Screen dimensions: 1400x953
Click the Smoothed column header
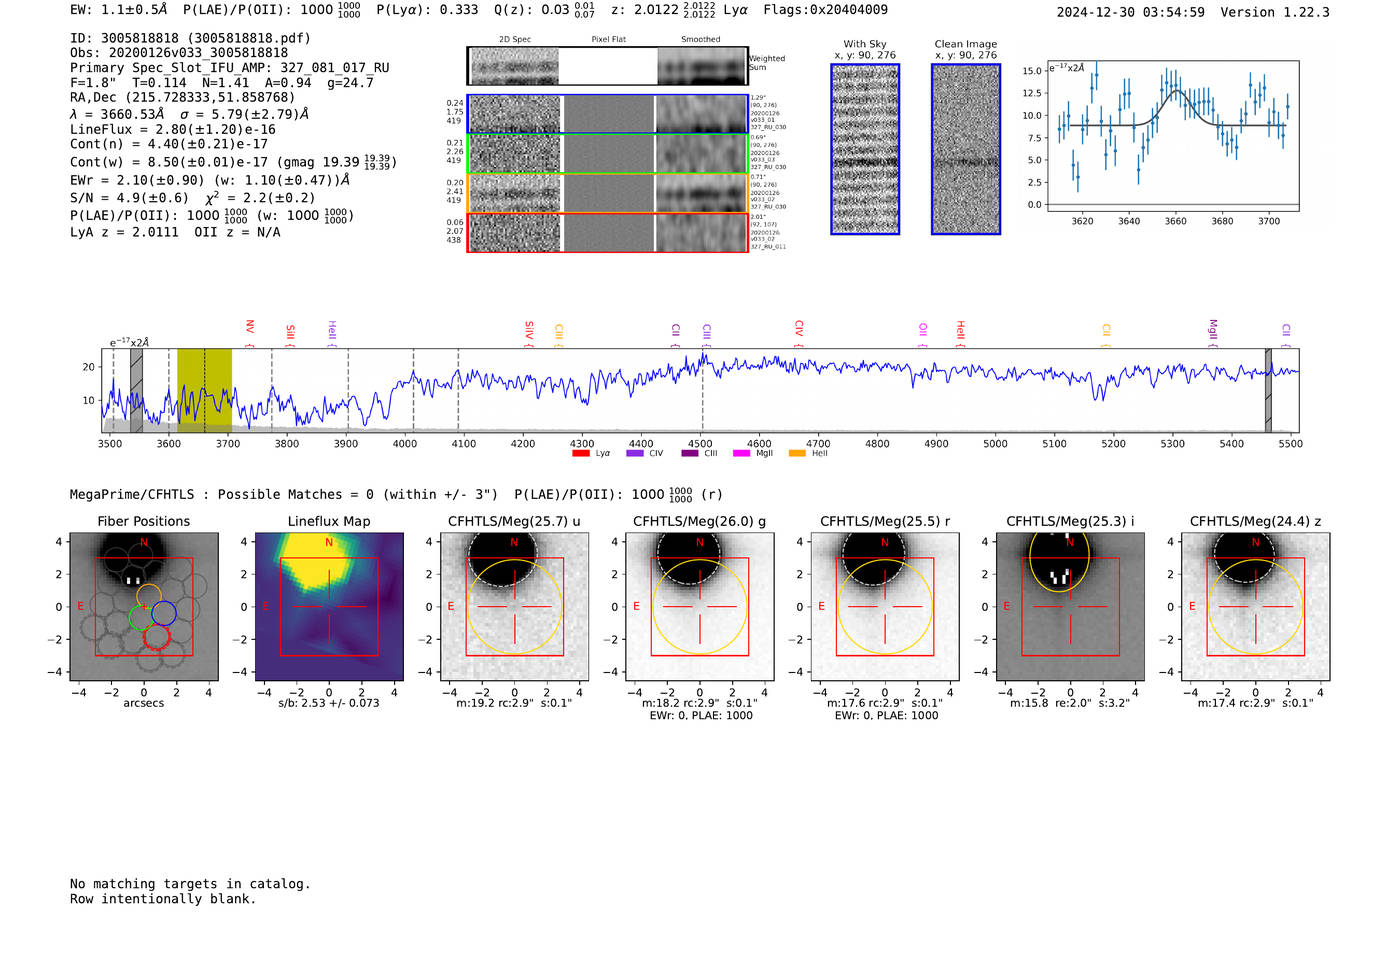[x=701, y=40]
